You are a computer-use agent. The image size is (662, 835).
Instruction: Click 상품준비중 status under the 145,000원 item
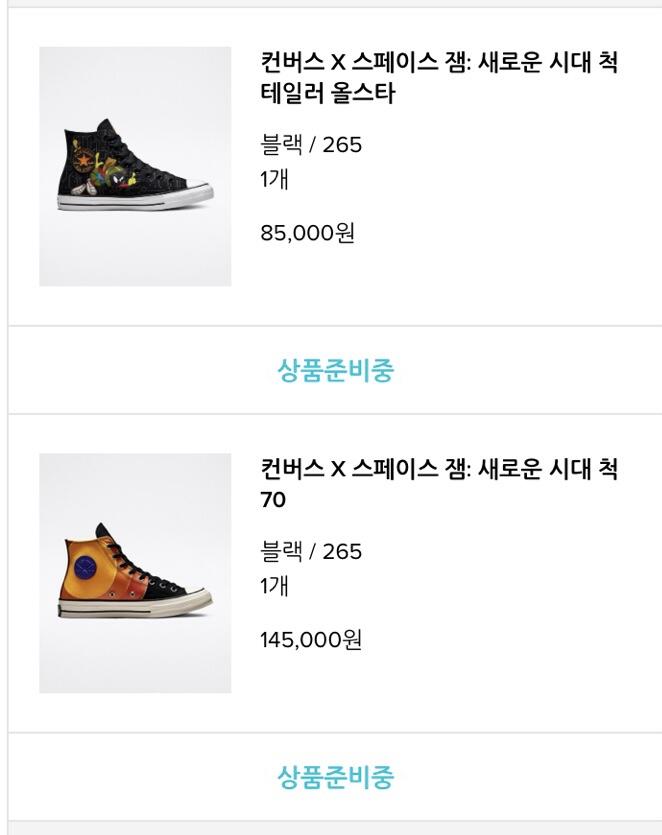pos(335,776)
